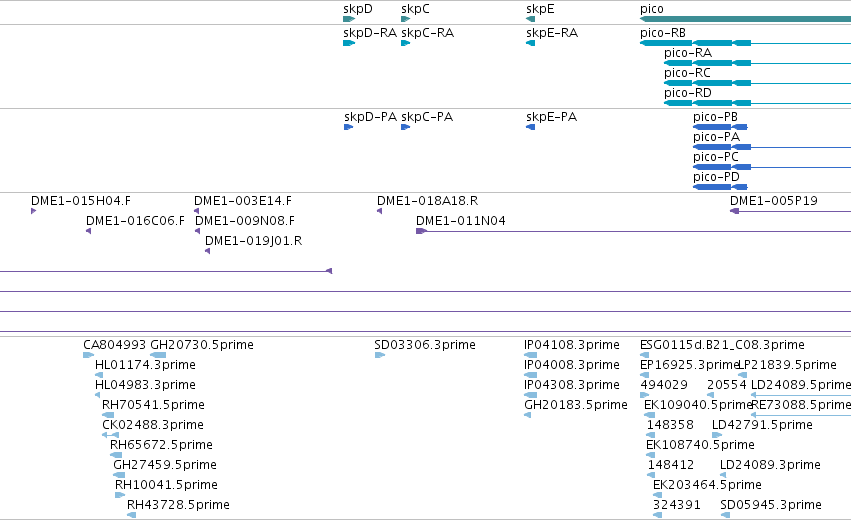Image resolution: width=851 pixels, height=520 pixels.
Task: Select the IP04008.3prime EST
Action: [530, 375]
